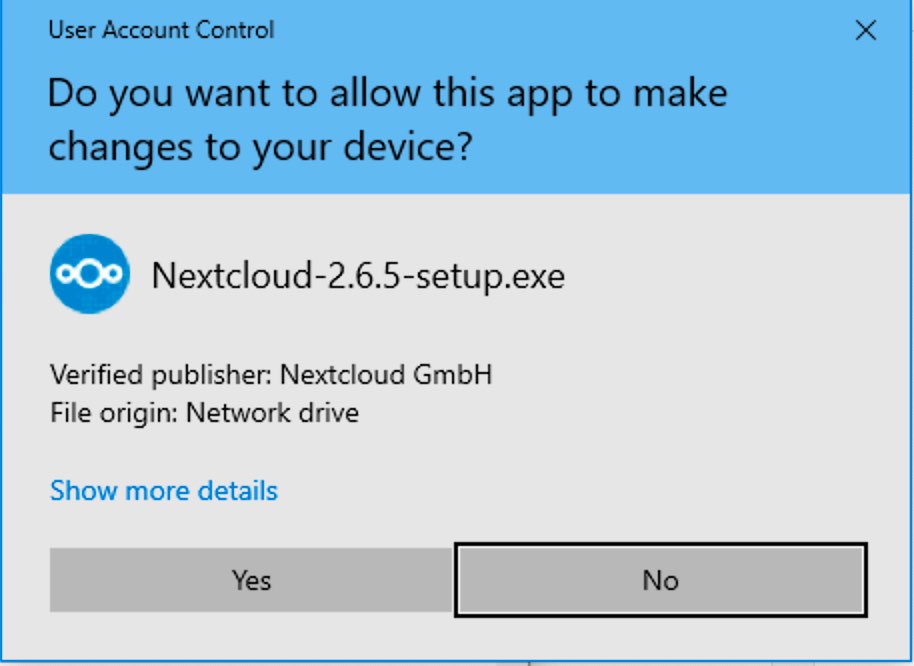Image resolution: width=914 pixels, height=666 pixels.
Task: Click the 'Do you want to allow' heading line
Action: pos(388,94)
